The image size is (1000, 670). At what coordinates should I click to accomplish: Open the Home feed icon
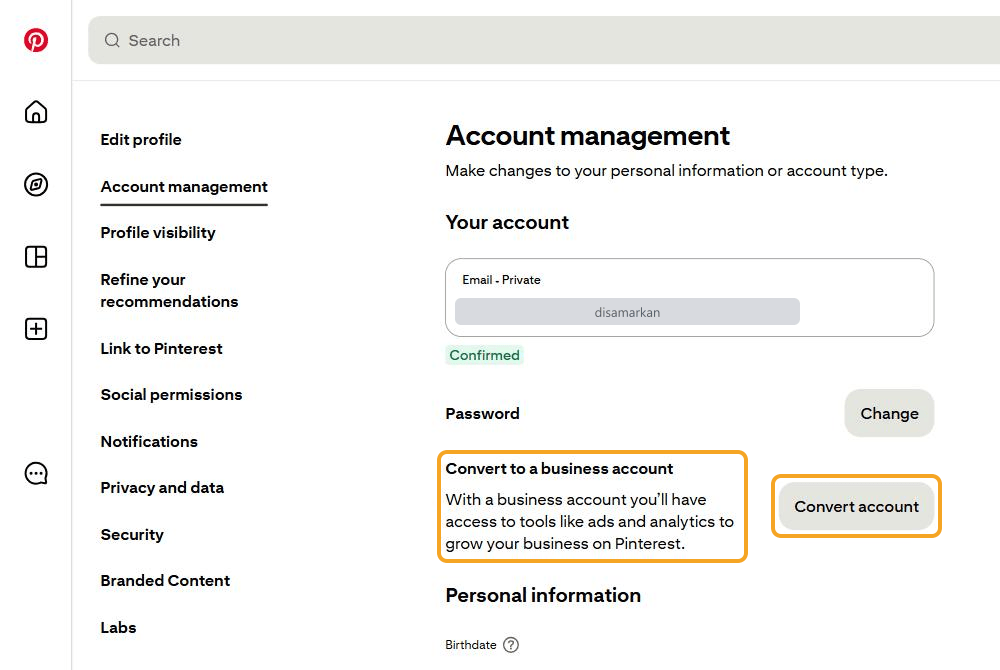(36, 112)
